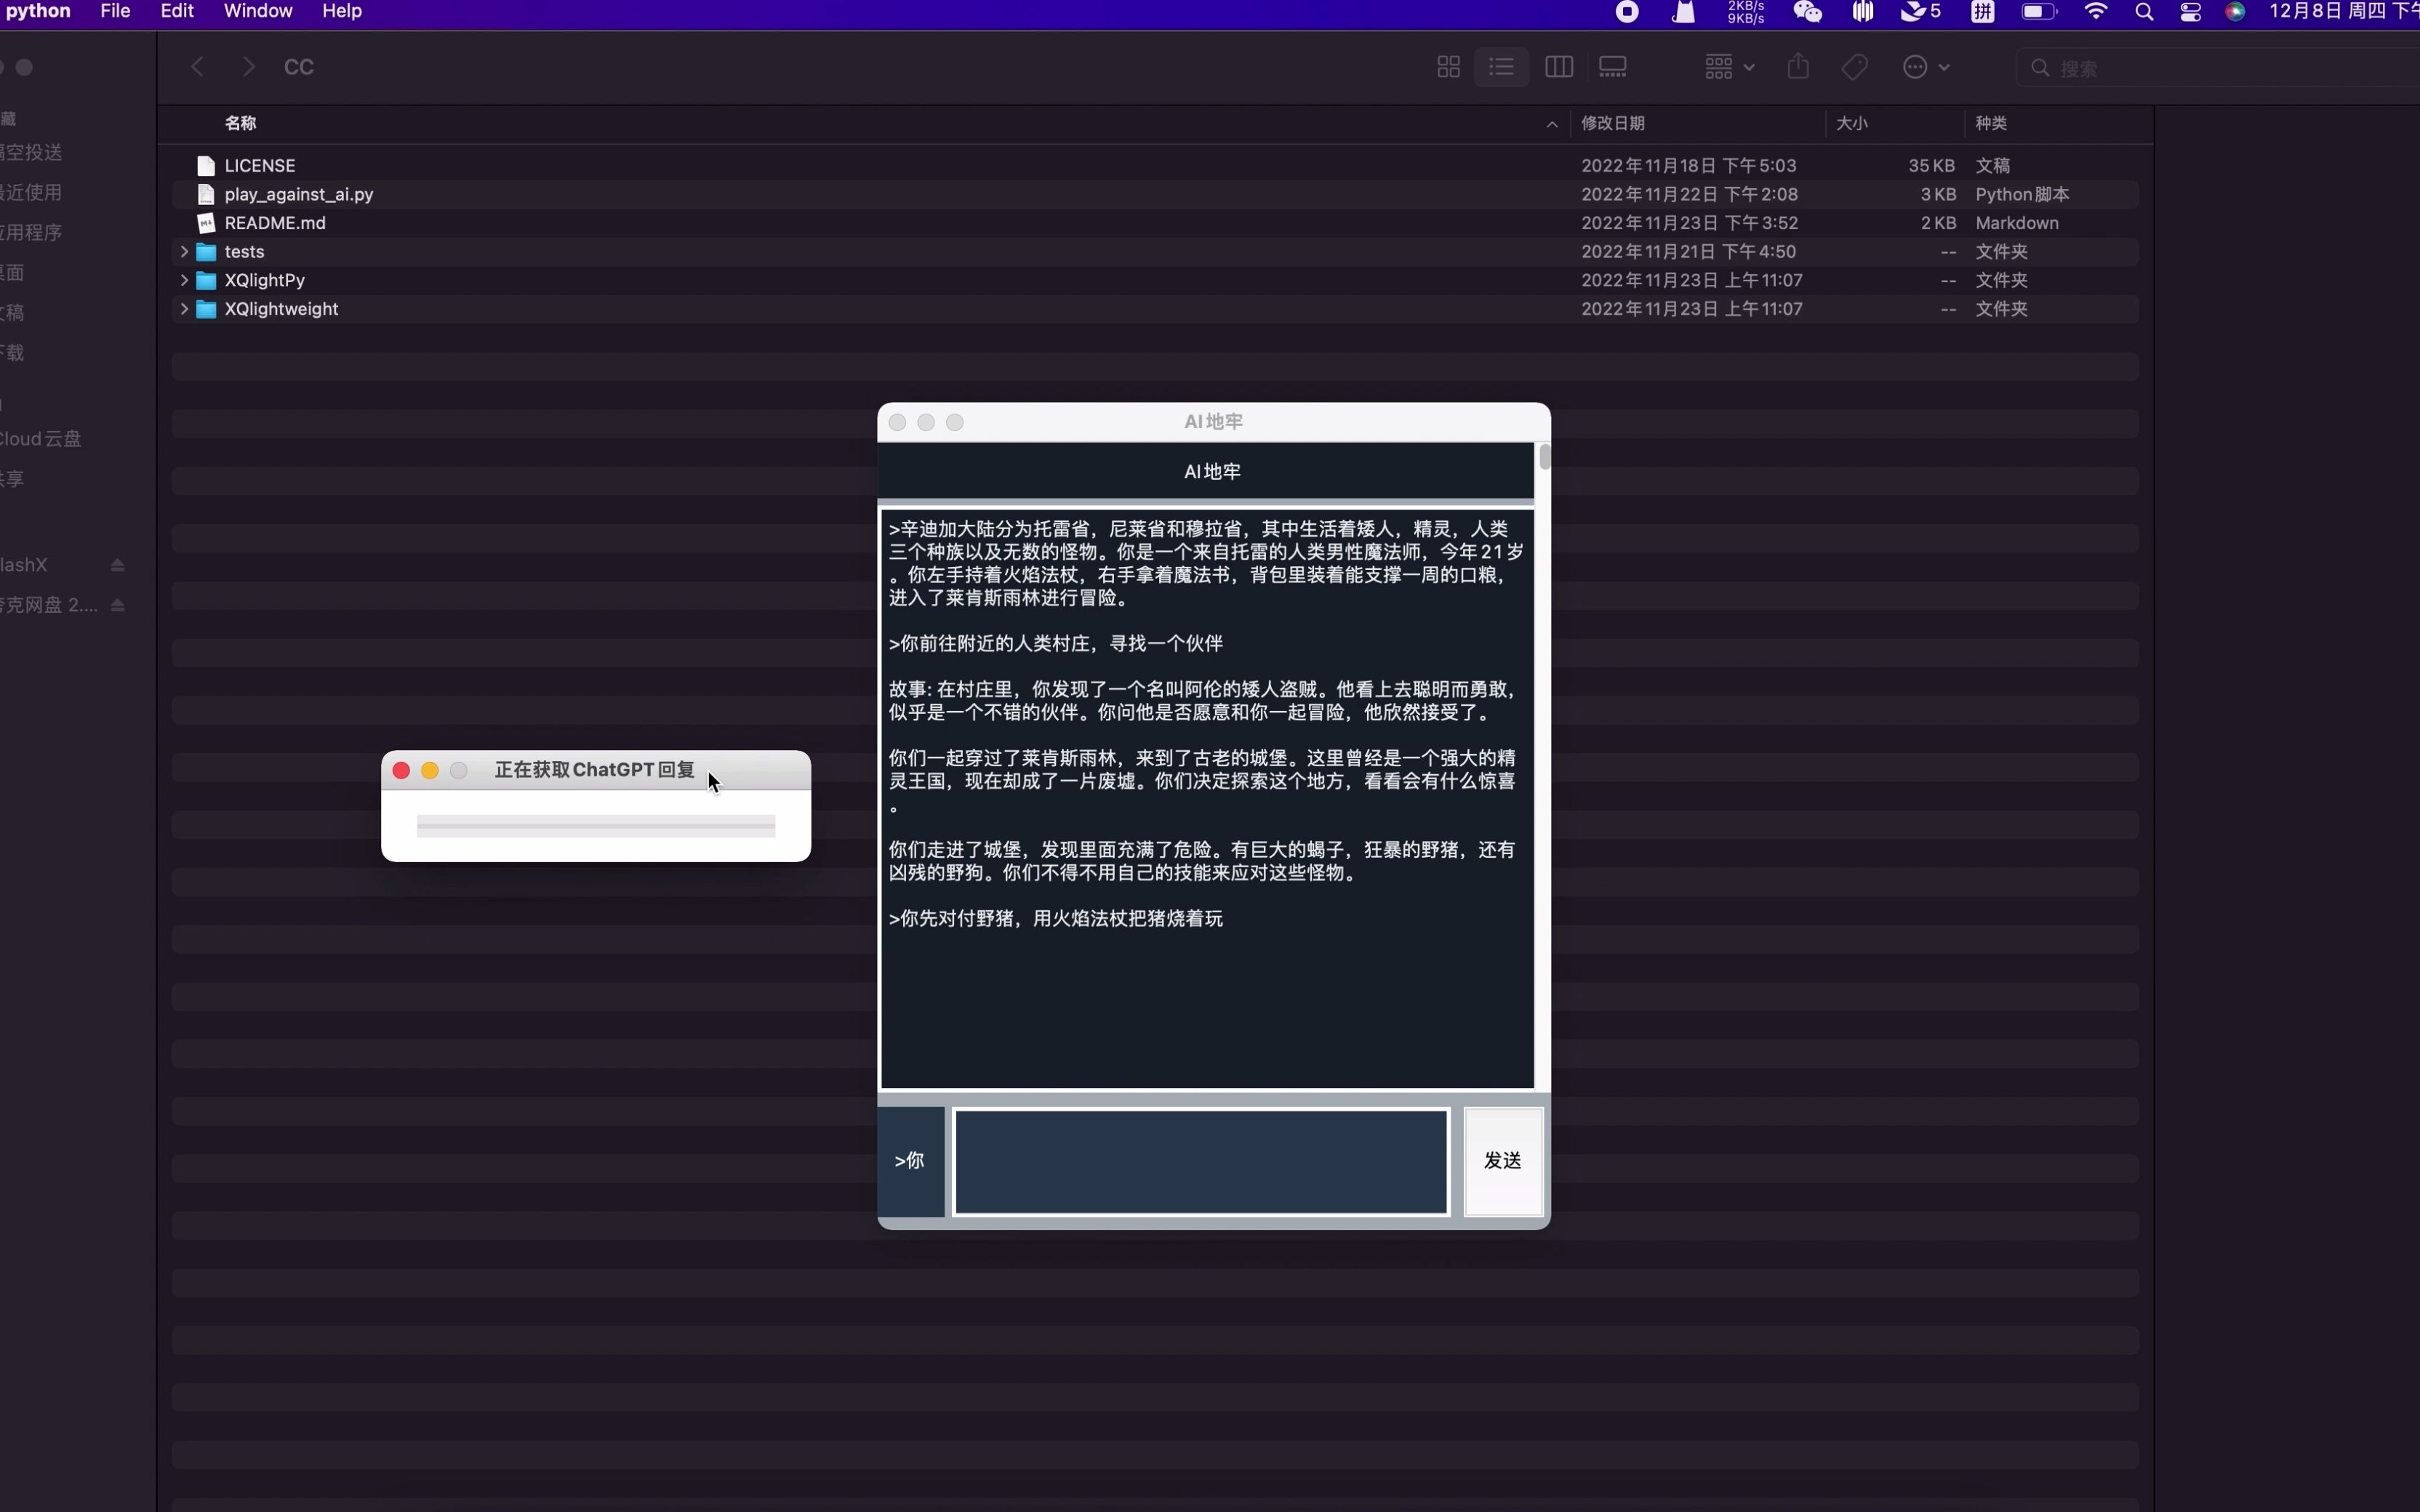2420x1512 pixels.
Task: Open the input method menu bar icon
Action: click(1983, 12)
